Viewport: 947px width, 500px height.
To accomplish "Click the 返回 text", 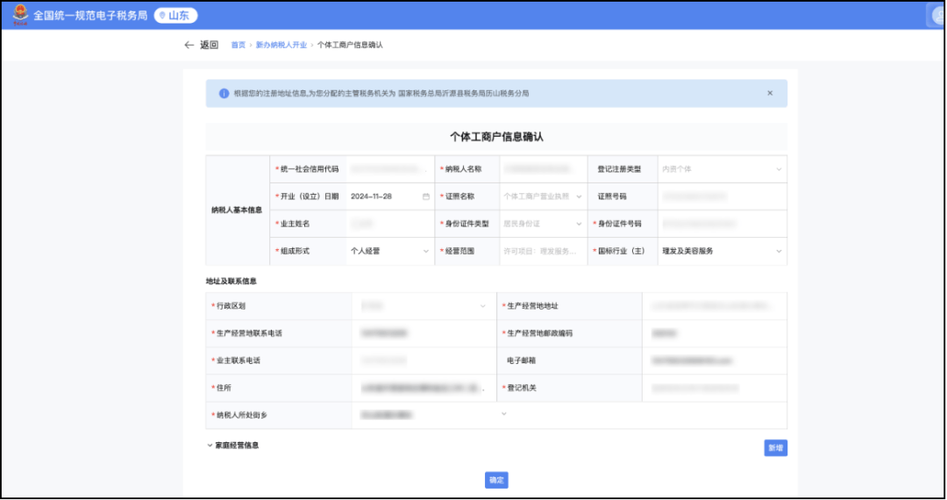I will tap(209, 45).
